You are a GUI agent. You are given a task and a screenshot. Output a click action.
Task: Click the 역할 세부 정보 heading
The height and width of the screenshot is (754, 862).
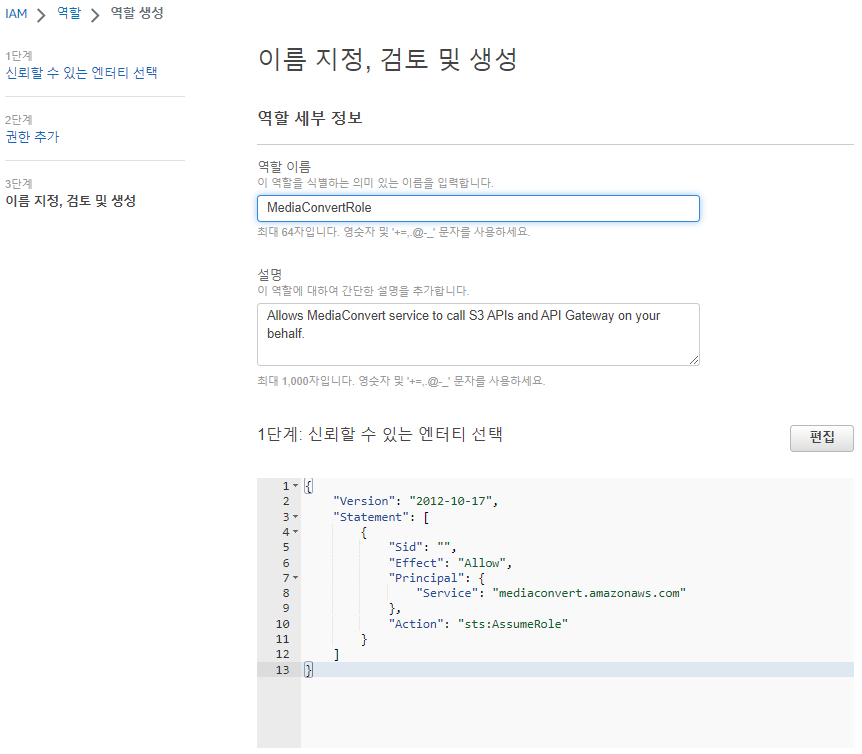tap(310, 118)
